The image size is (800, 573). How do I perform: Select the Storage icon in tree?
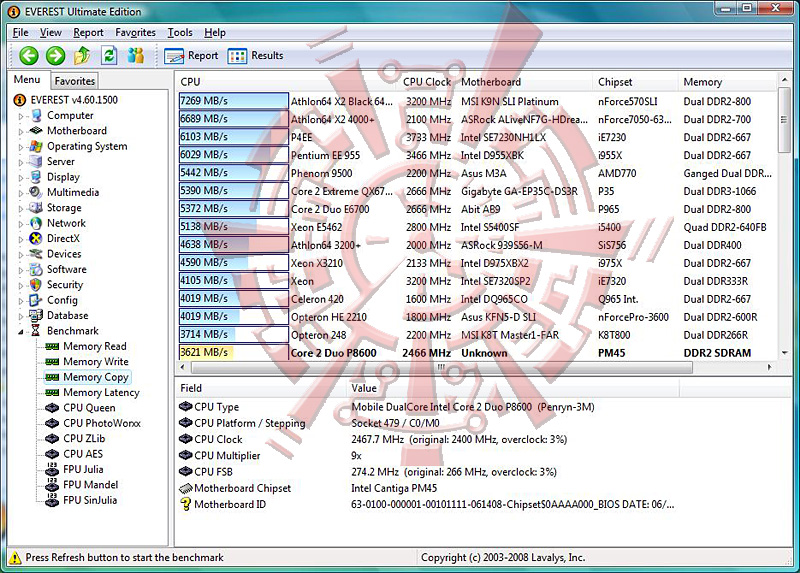click(x=36, y=208)
